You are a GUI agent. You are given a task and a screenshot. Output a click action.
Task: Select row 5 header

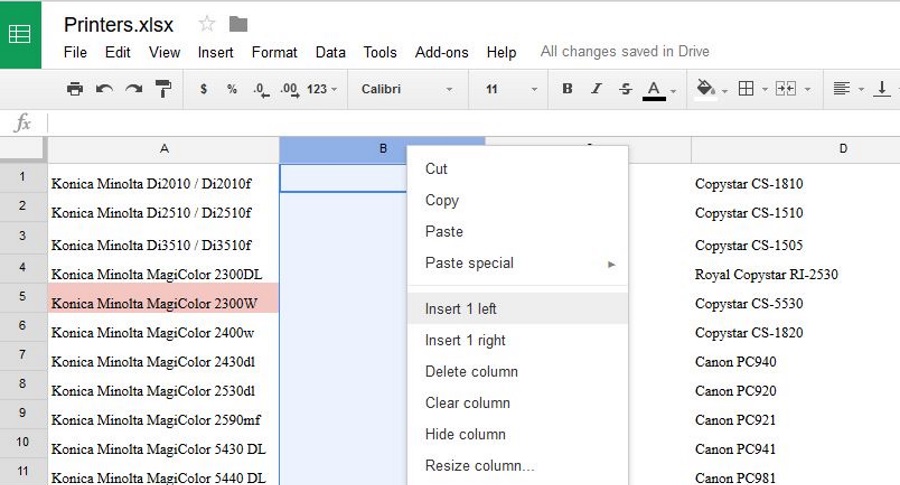22,297
